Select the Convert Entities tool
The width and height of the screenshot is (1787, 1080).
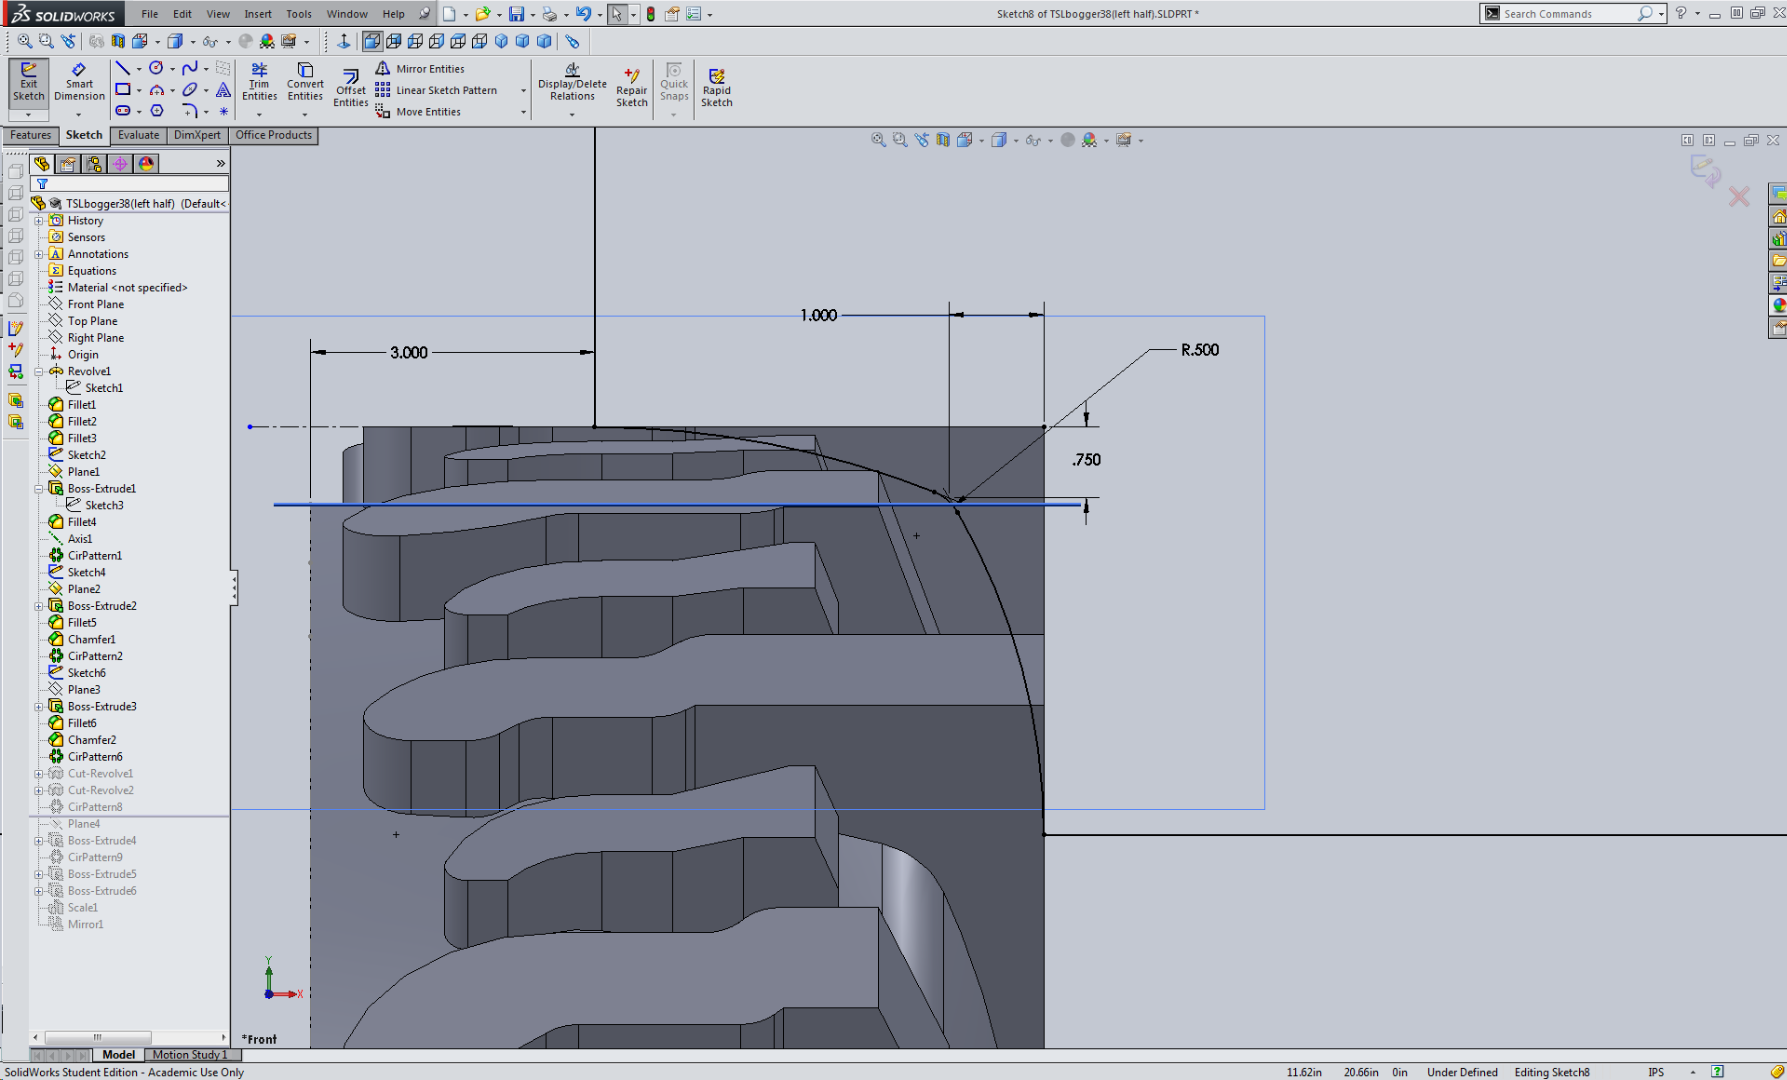coord(305,85)
